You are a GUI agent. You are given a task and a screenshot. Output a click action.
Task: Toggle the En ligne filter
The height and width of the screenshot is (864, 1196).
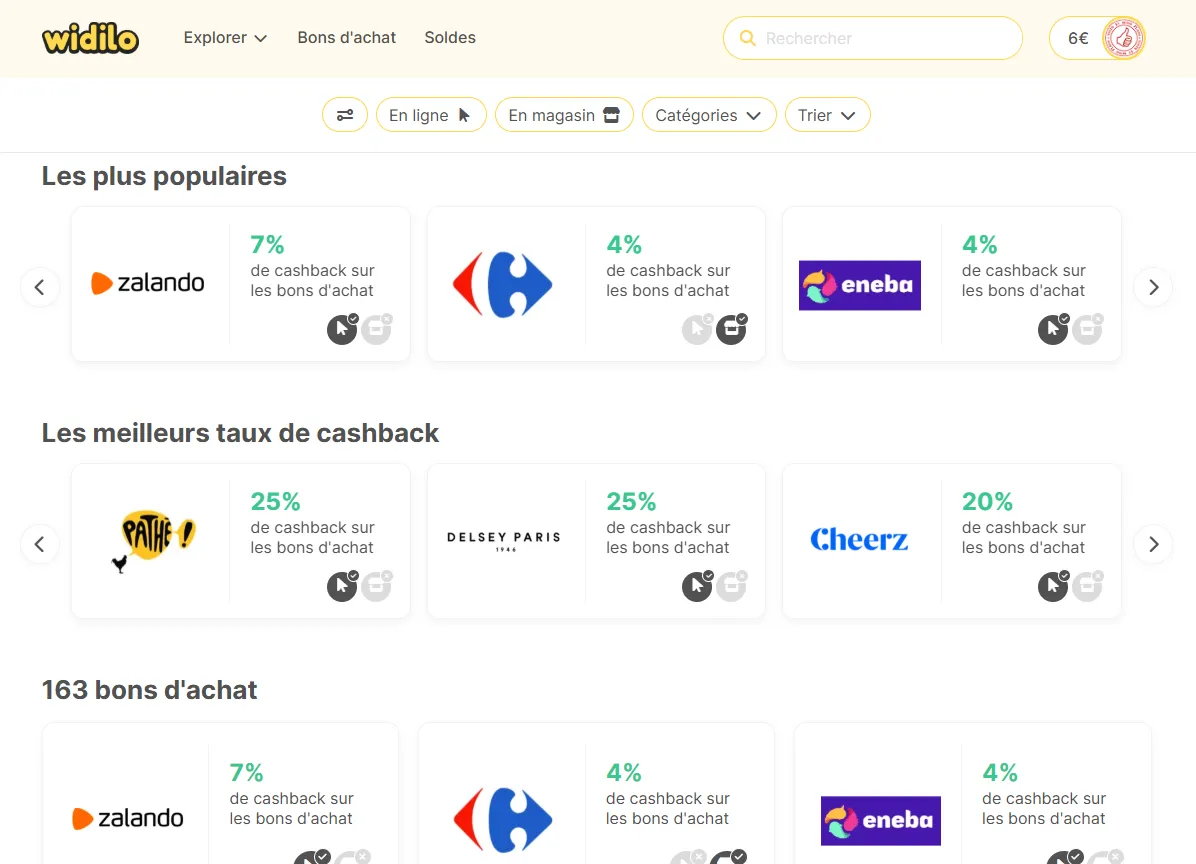tap(431, 115)
